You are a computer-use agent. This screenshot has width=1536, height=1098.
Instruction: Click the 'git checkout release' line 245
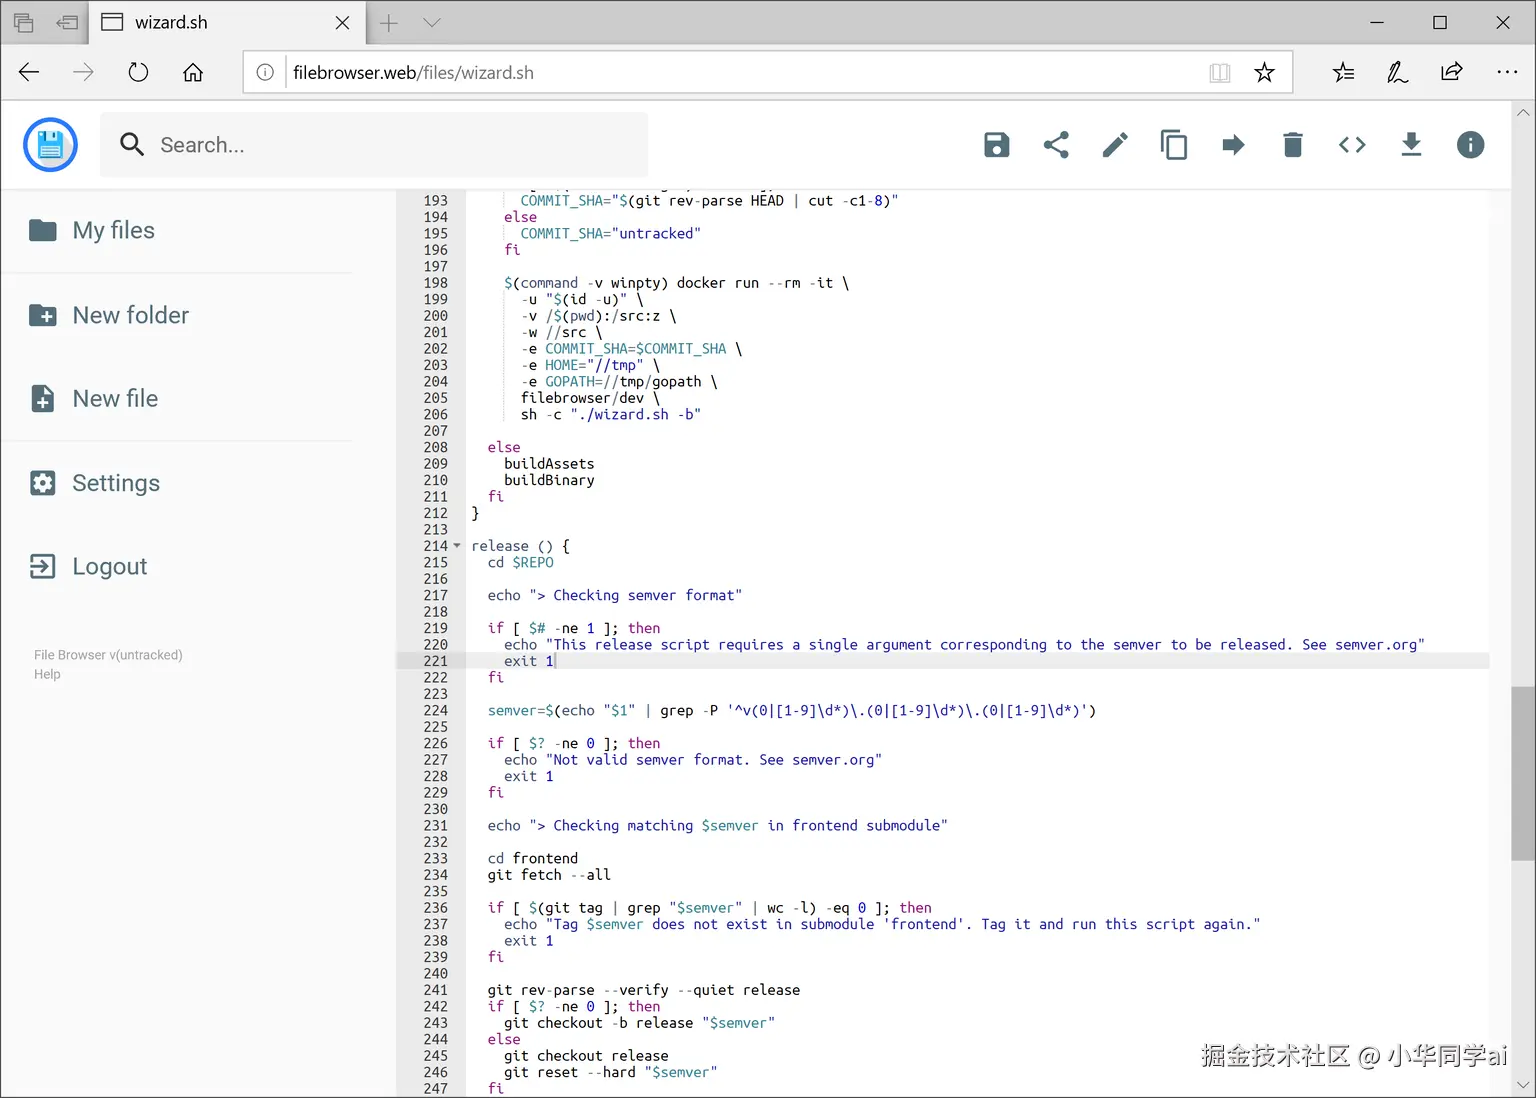[586, 1056]
